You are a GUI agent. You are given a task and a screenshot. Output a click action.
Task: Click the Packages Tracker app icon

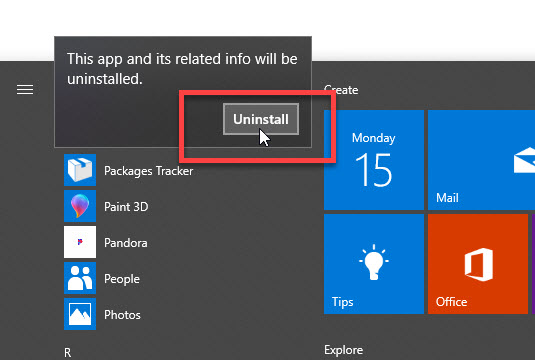(x=80, y=170)
